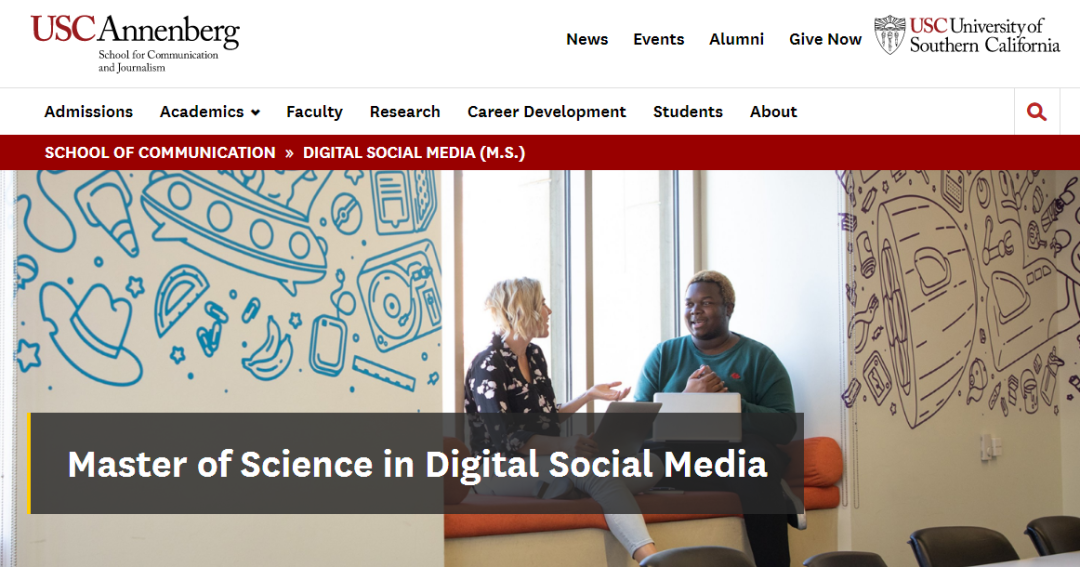Open the Events link
Screen dimensions: 1080x567
[659, 39]
